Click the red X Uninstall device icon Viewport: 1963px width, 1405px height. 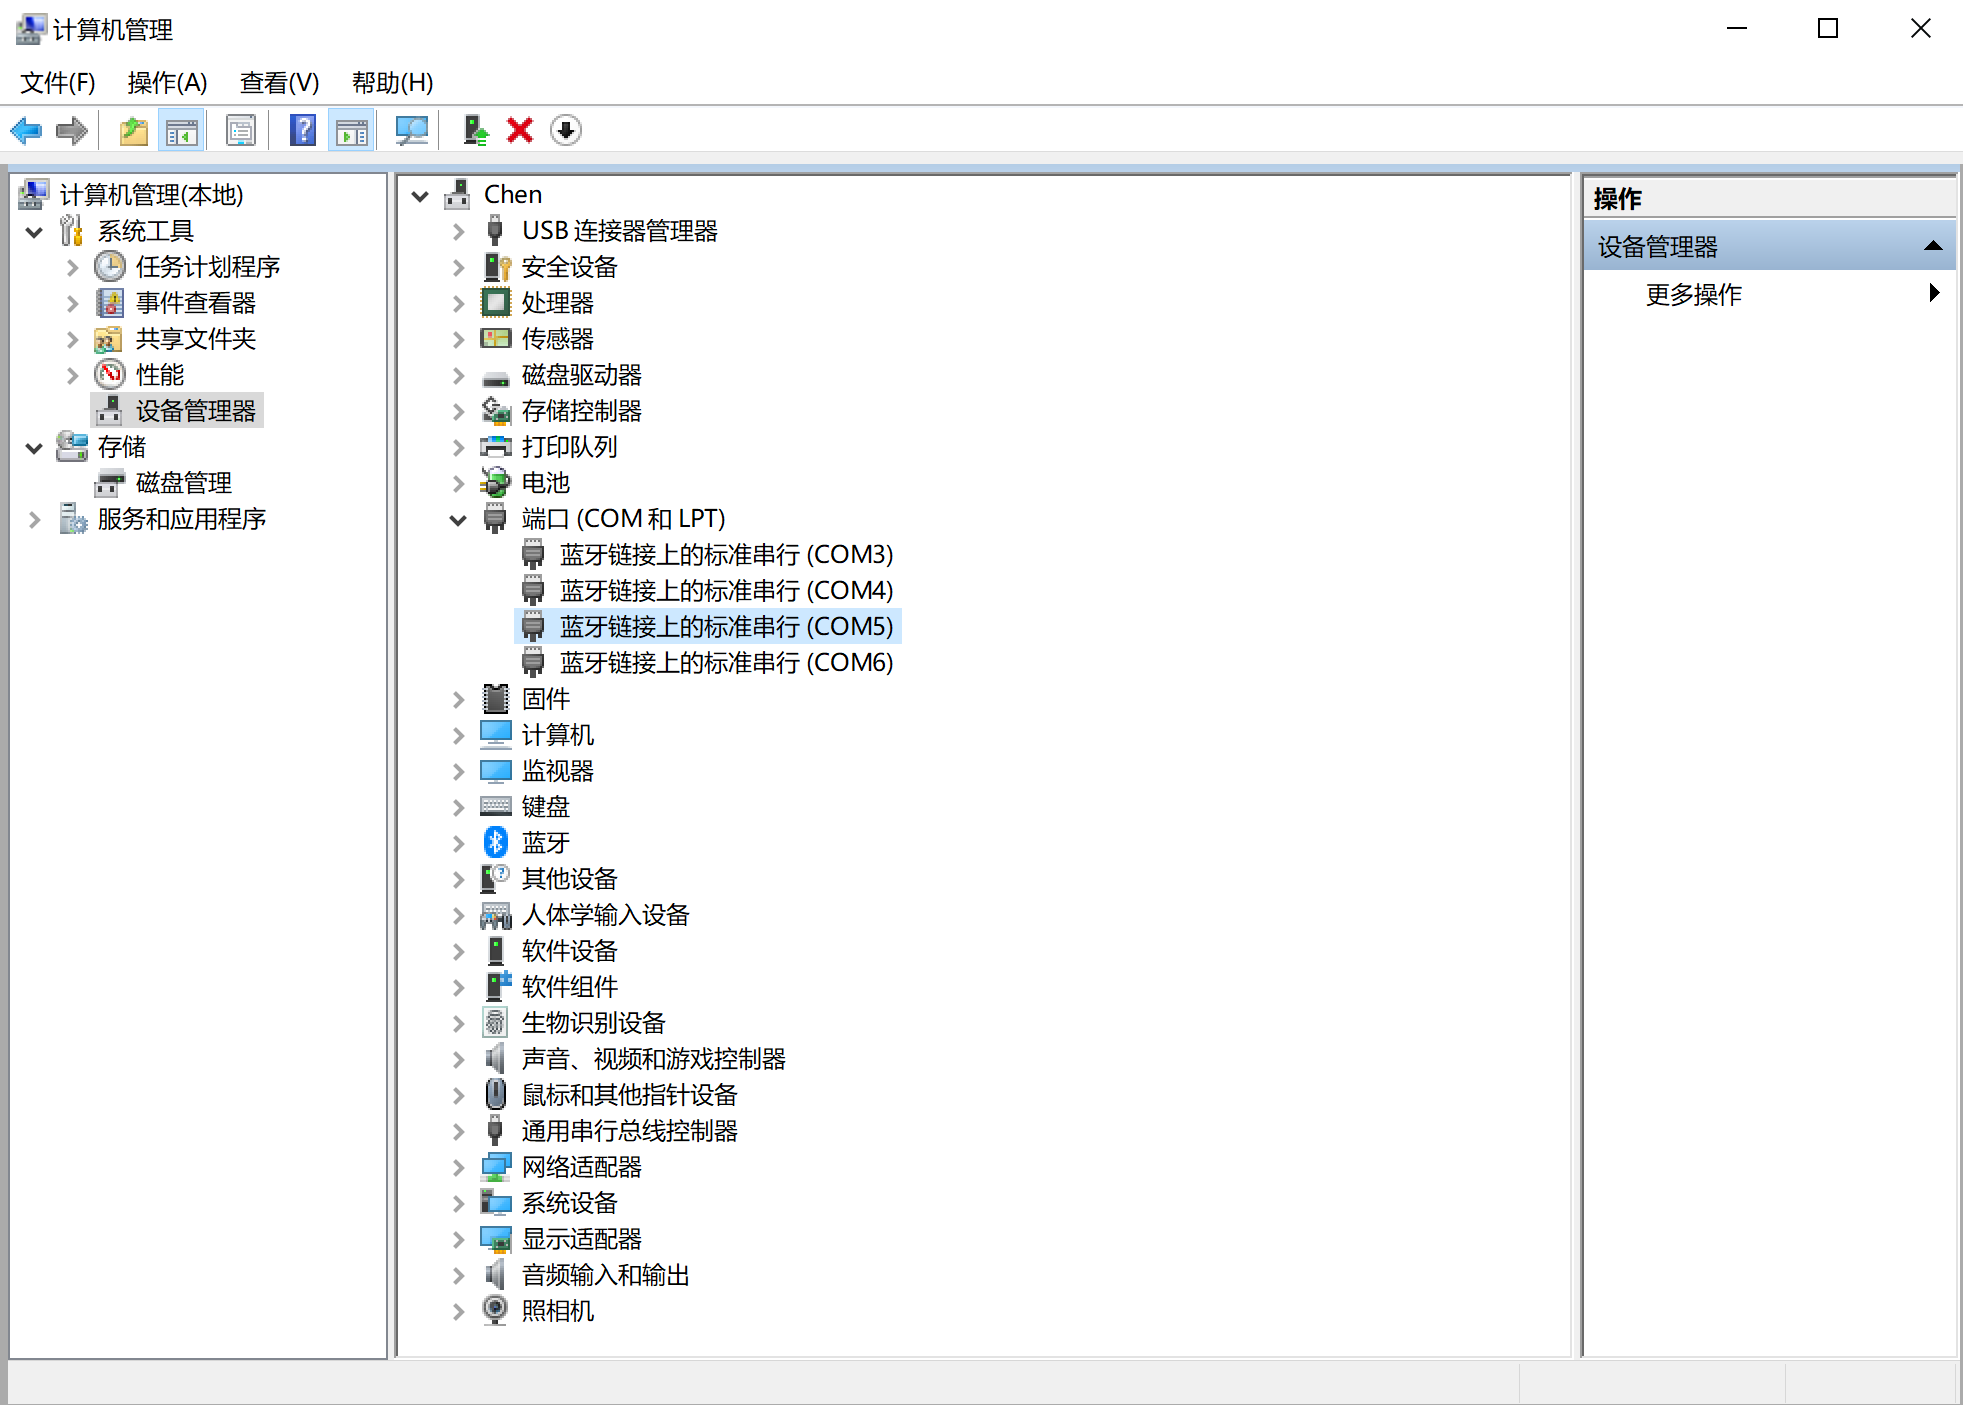pos(520,131)
